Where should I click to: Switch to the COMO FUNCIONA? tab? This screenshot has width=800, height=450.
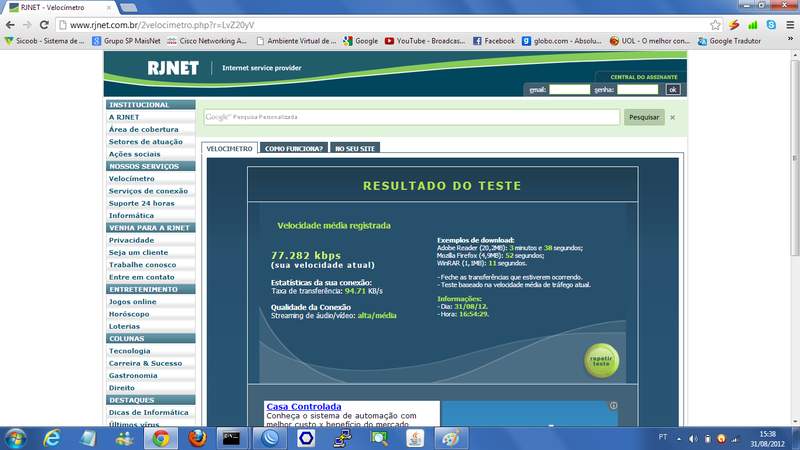point(293,148)
